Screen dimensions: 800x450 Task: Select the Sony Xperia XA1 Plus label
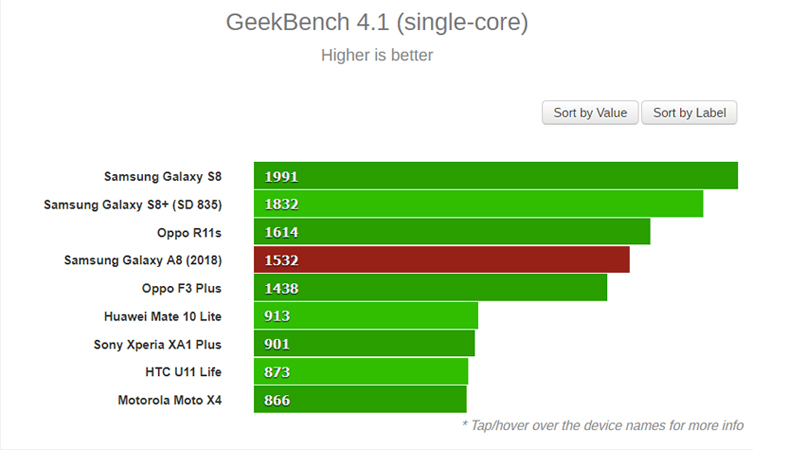click(157, 344)
